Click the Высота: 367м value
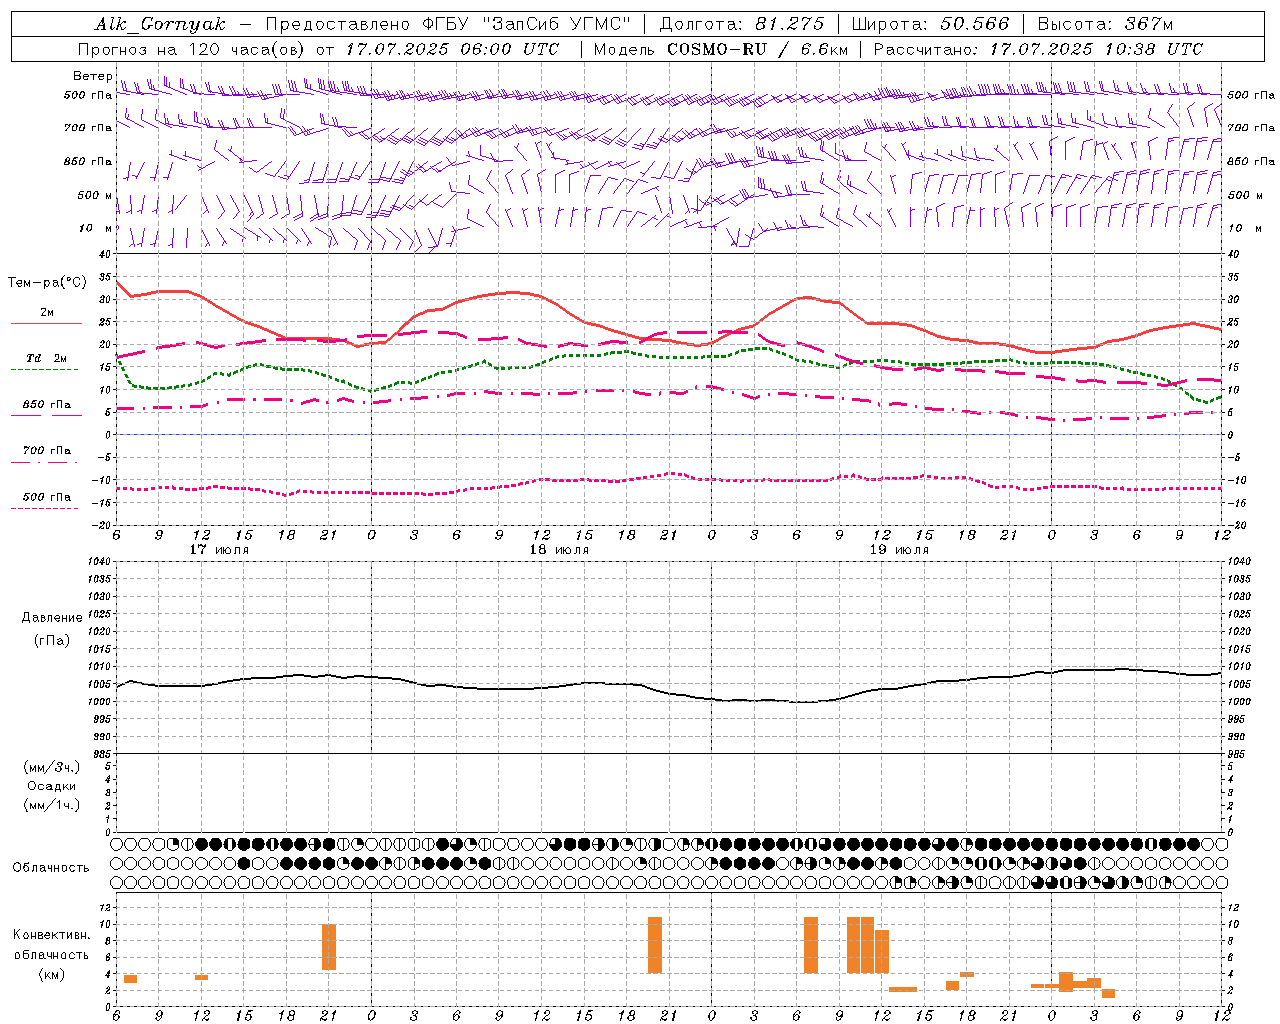The height and width of the screenshot is (1024, 1280). [1105, 24]
